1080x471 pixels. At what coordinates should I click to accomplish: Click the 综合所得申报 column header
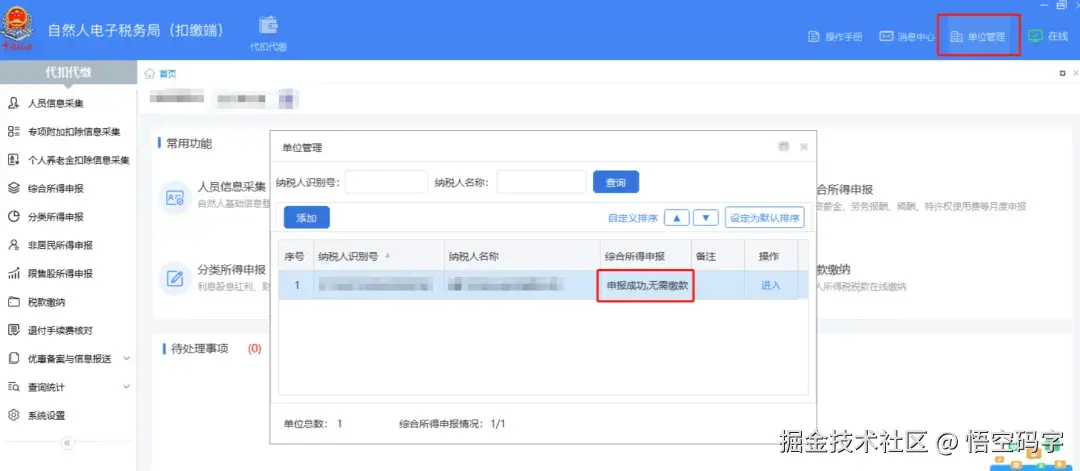coord(645,255)
